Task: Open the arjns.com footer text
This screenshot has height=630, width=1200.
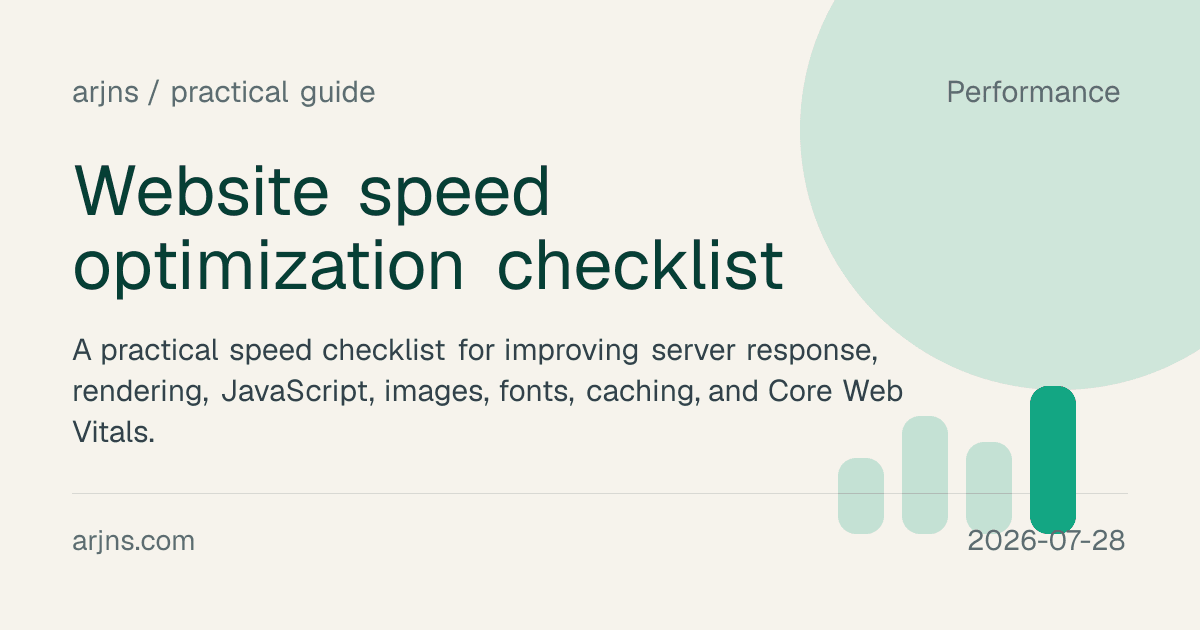Action: (x=134, y=542)
